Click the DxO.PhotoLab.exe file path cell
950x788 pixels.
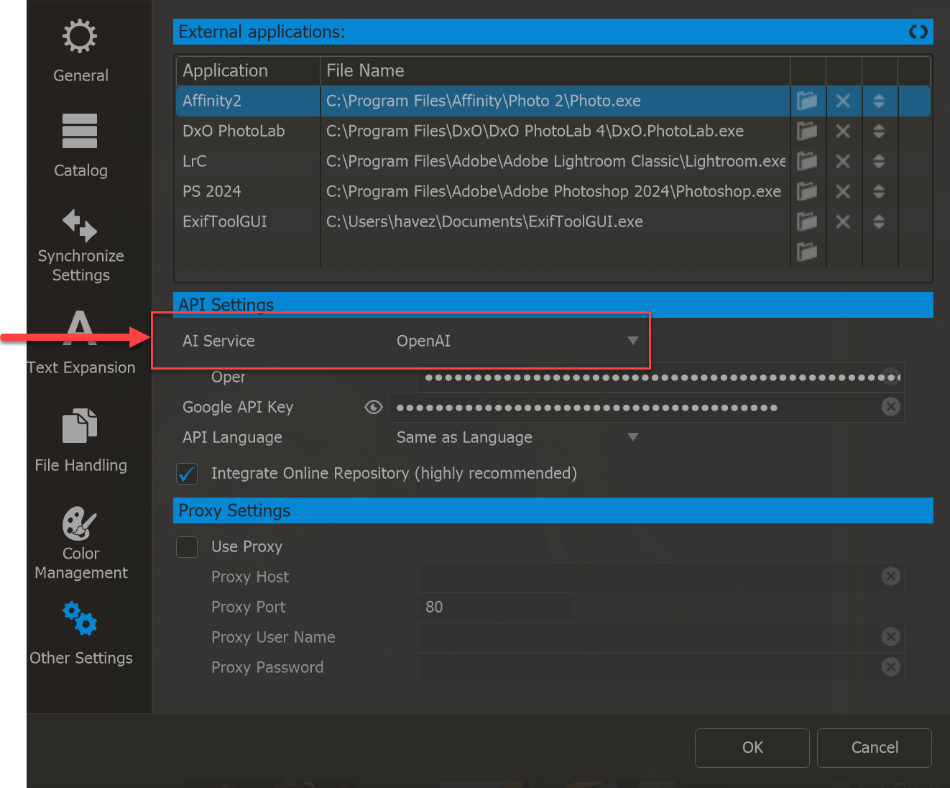(555, 131)
